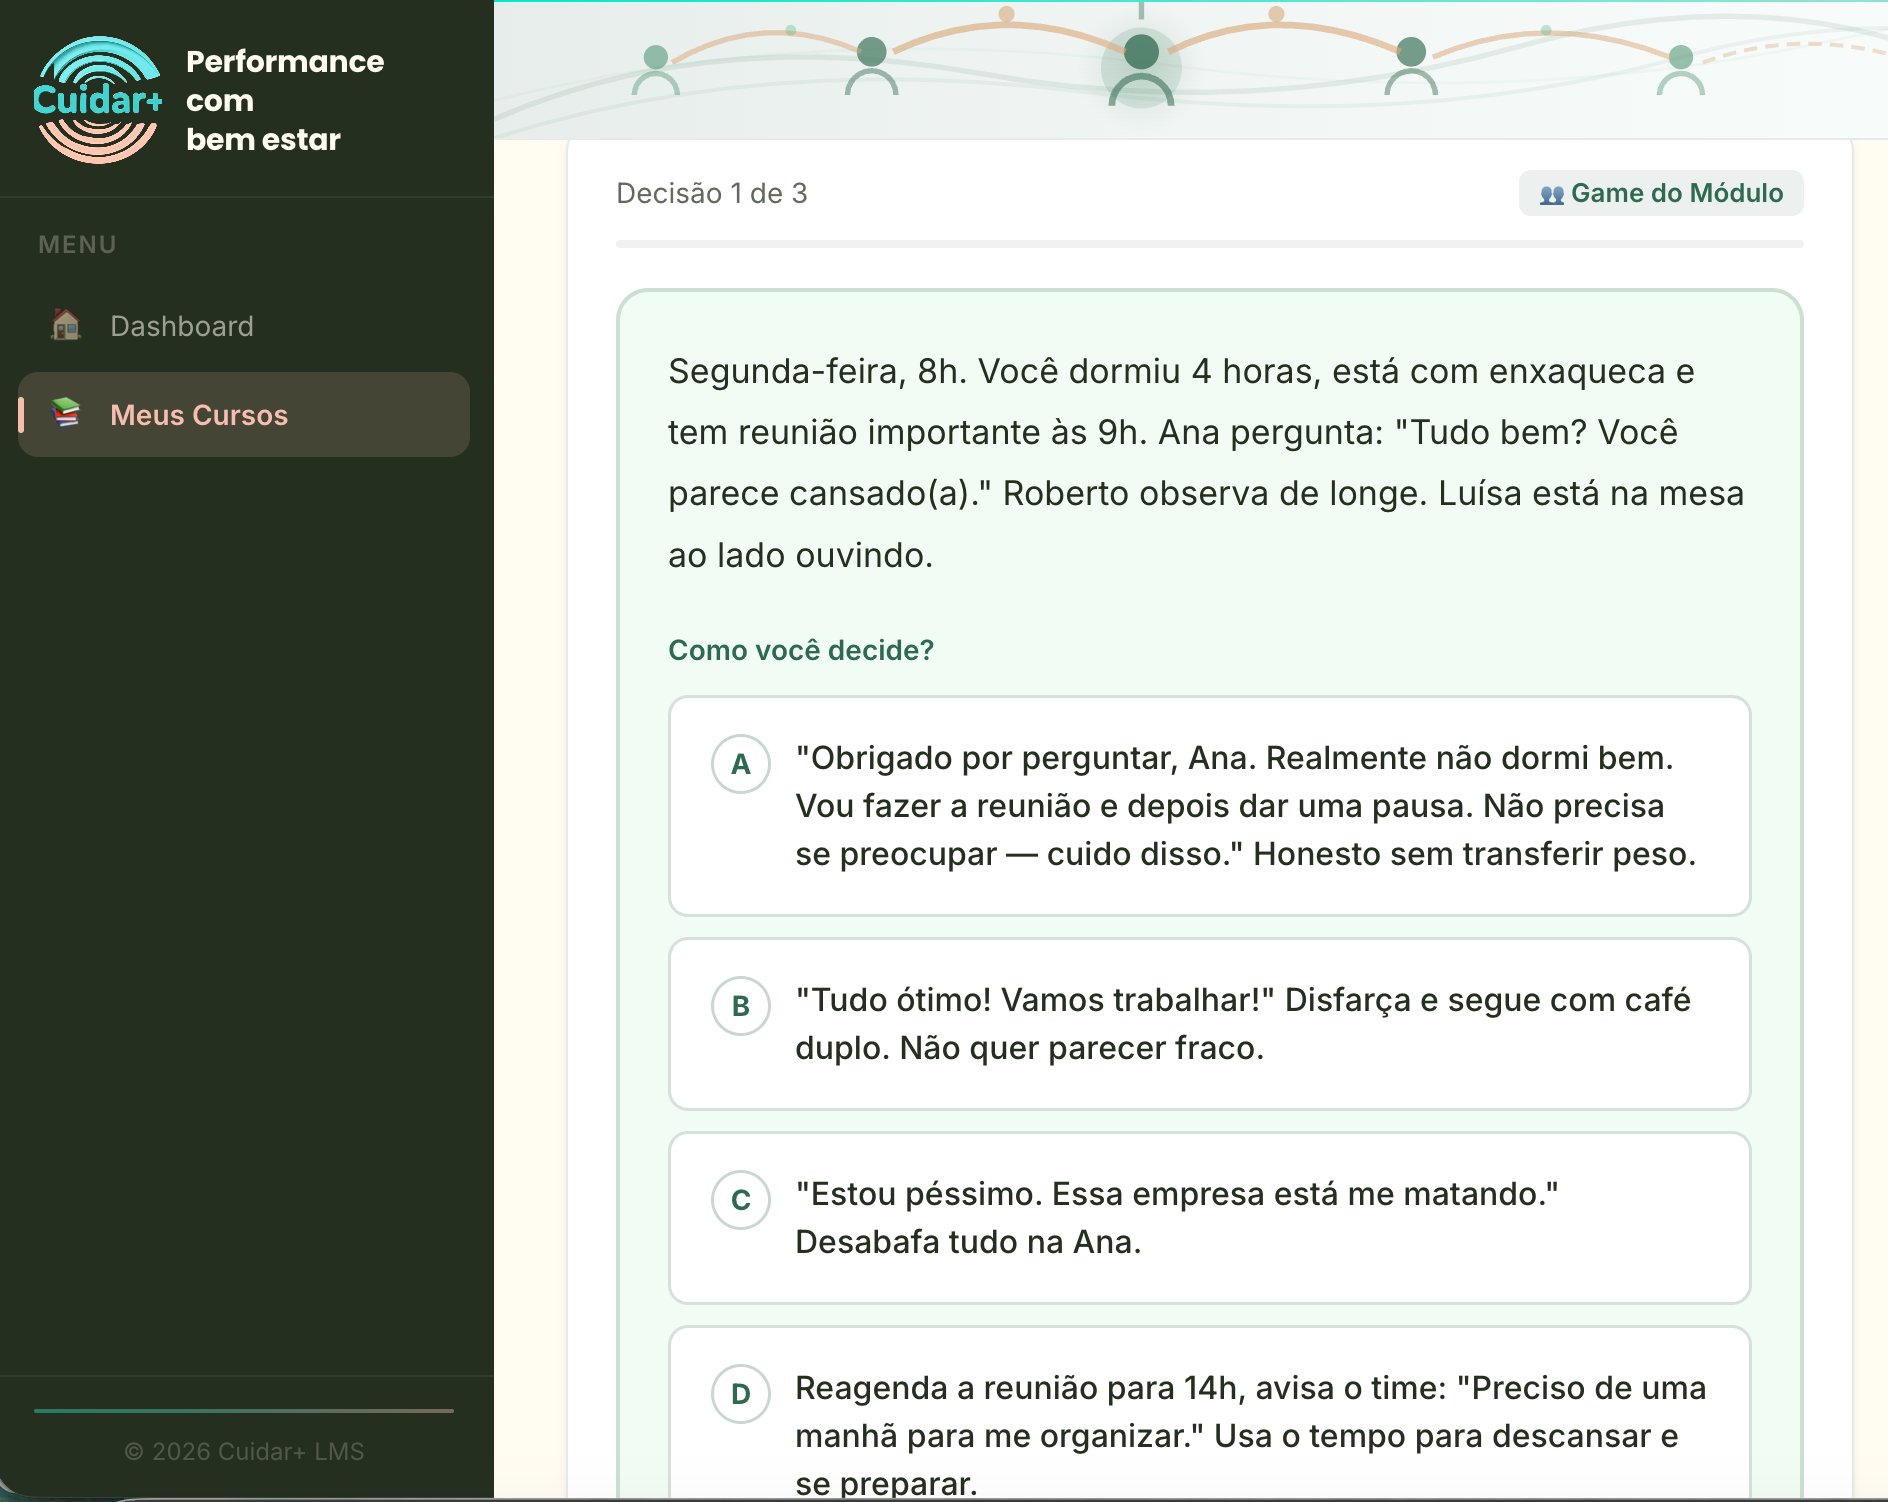Click the rightmost person icon in banner
The height and width of the screenshot is (1502, 1888).
(1681, 70)
